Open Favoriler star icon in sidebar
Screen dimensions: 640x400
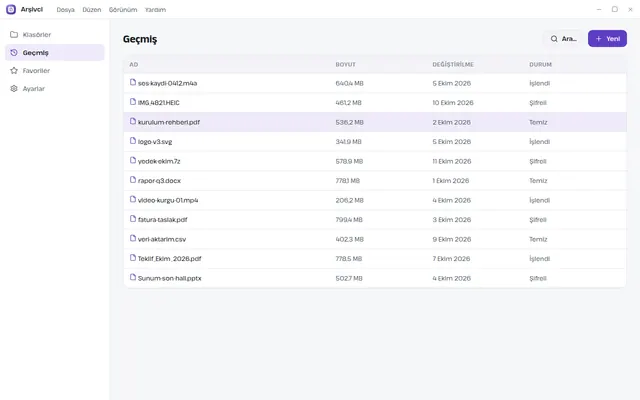tap(14, 71)
